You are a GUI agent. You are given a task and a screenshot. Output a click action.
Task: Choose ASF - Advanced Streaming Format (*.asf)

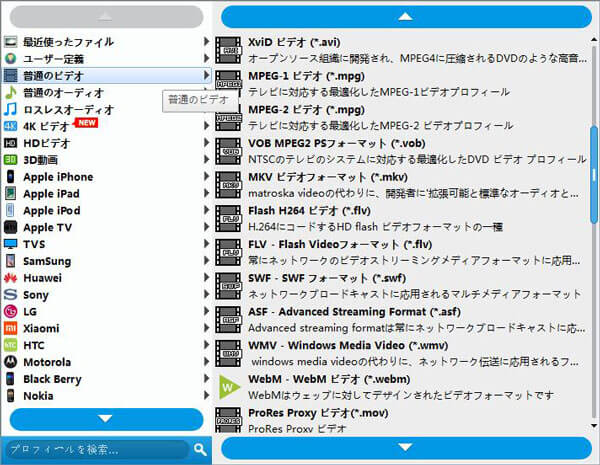(401, 320)
